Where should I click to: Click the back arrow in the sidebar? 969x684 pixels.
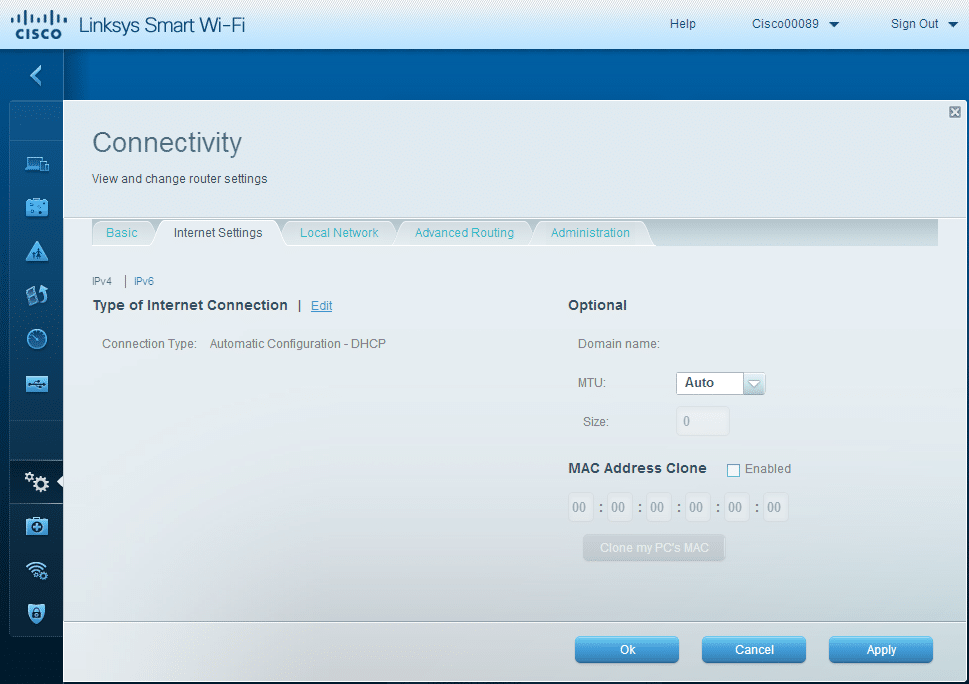pyautogui.click(x=36, y=75)
